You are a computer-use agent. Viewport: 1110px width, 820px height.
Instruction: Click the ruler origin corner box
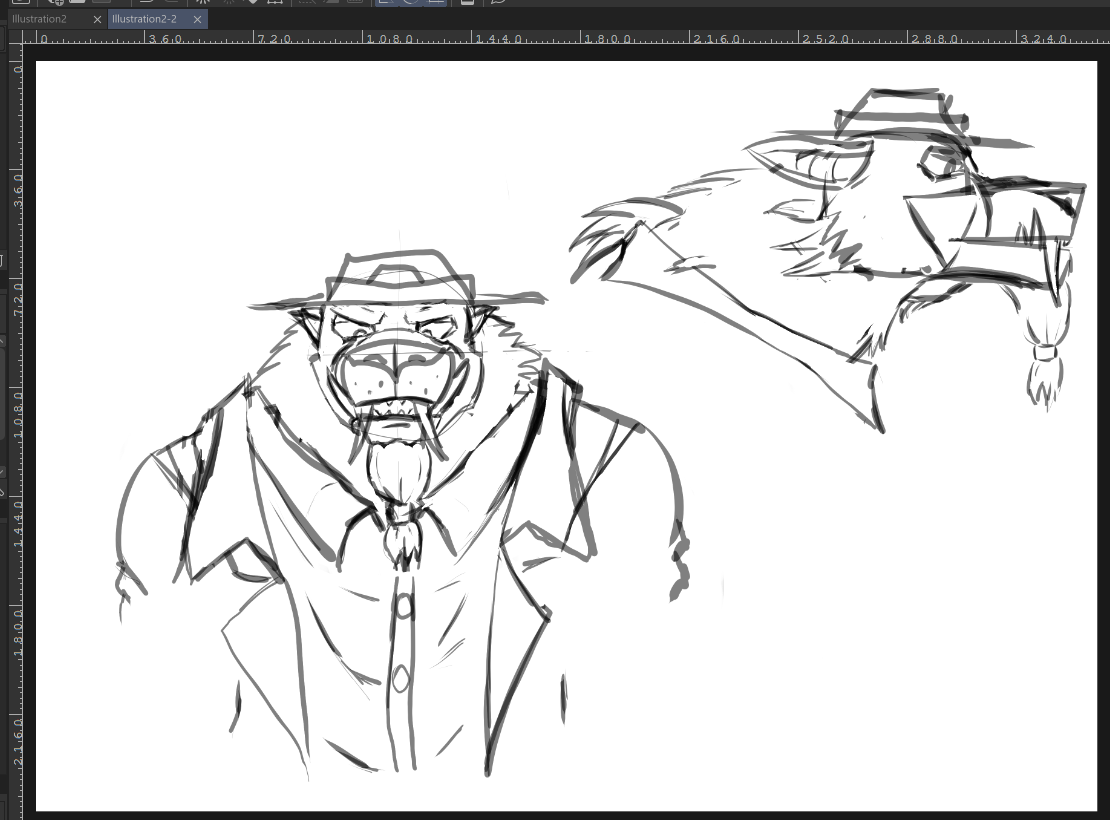coord(17,38)
